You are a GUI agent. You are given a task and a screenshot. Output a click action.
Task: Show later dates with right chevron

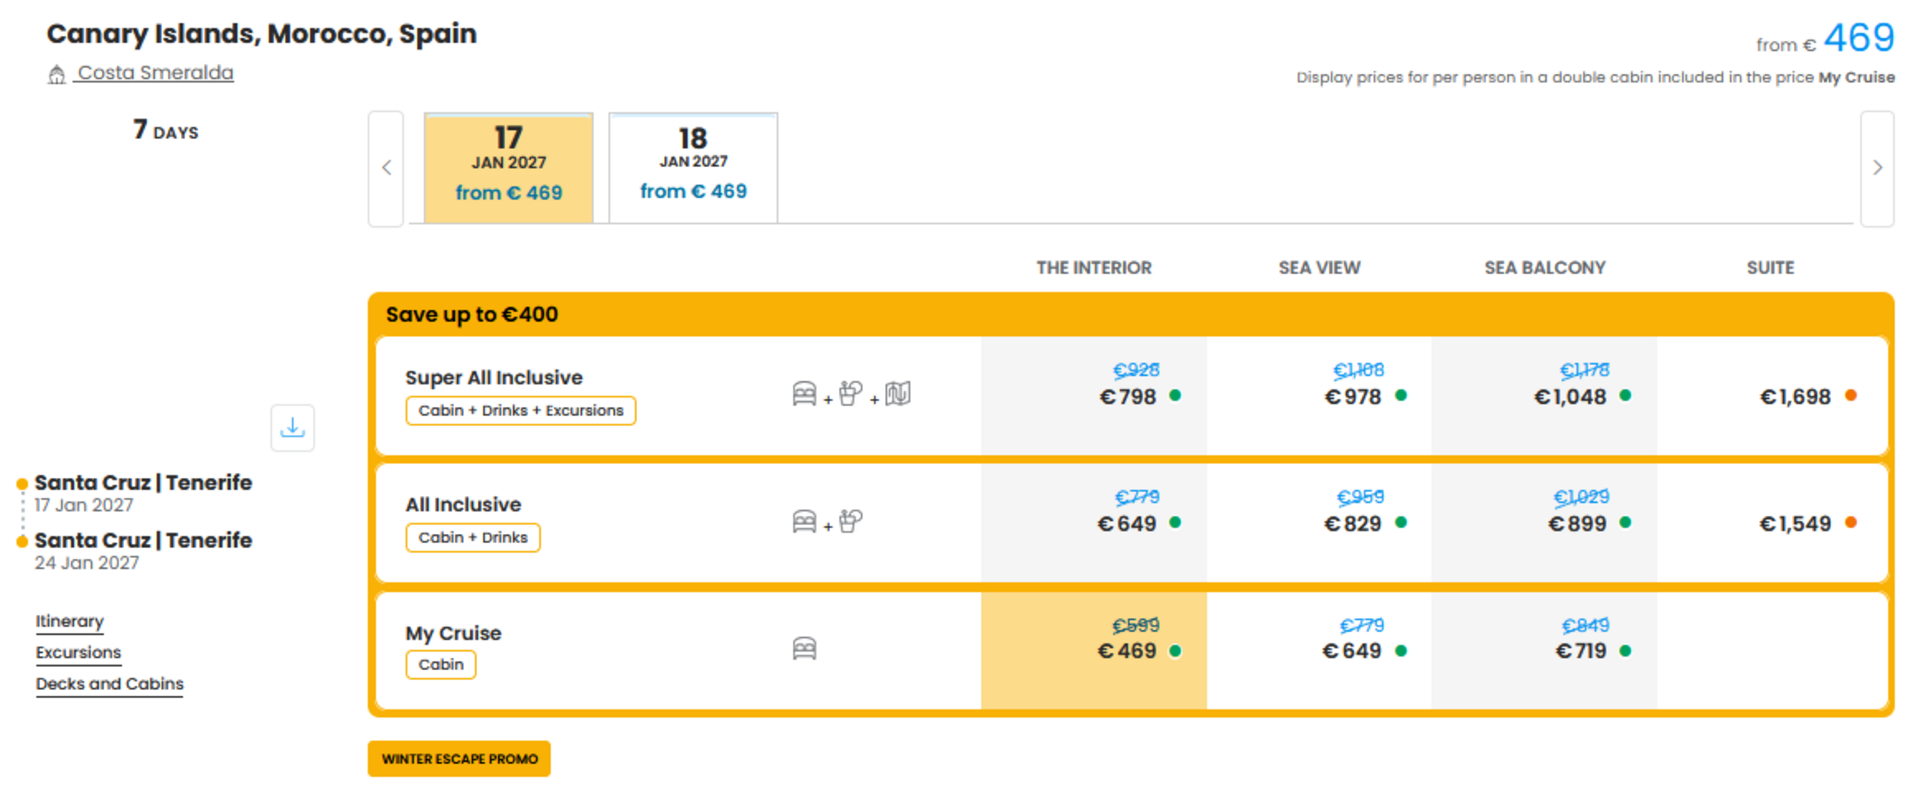tap(1877, 168)
